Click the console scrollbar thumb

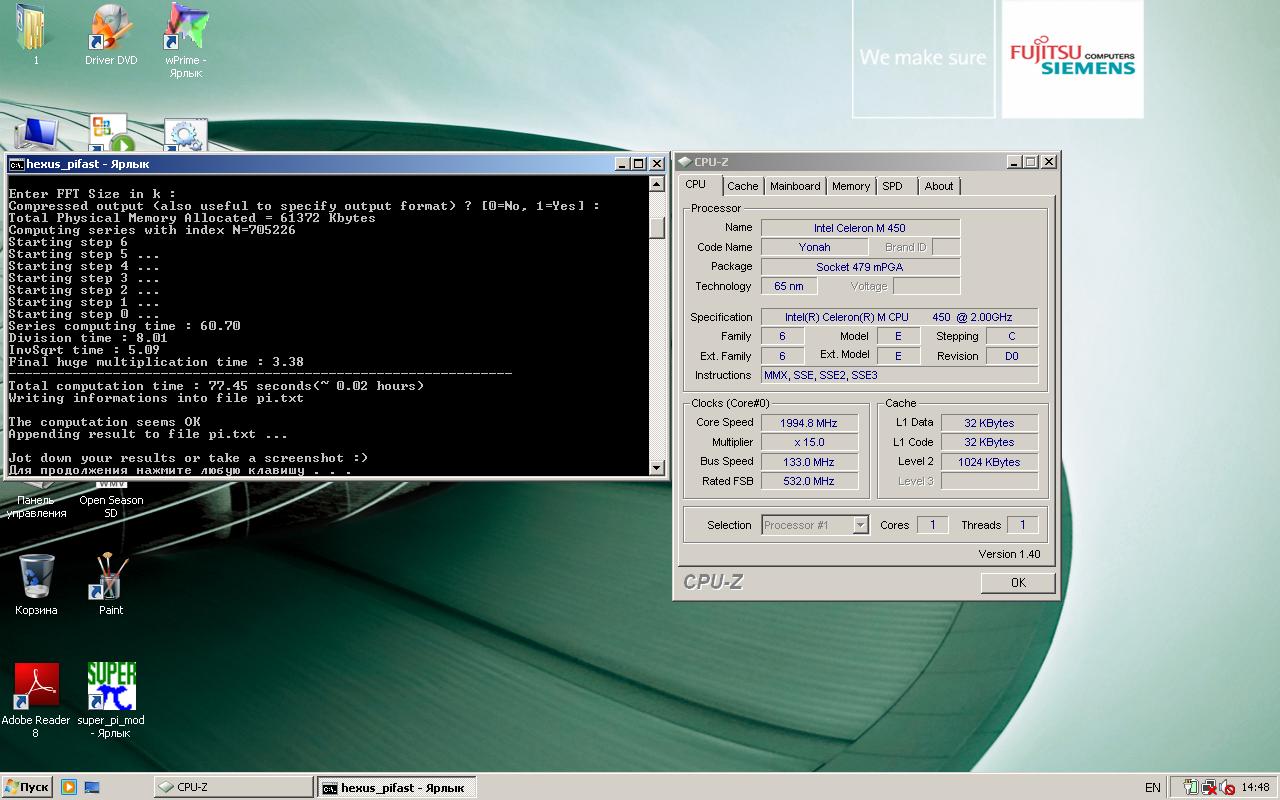pyautogui.click(x=657, y=228)
